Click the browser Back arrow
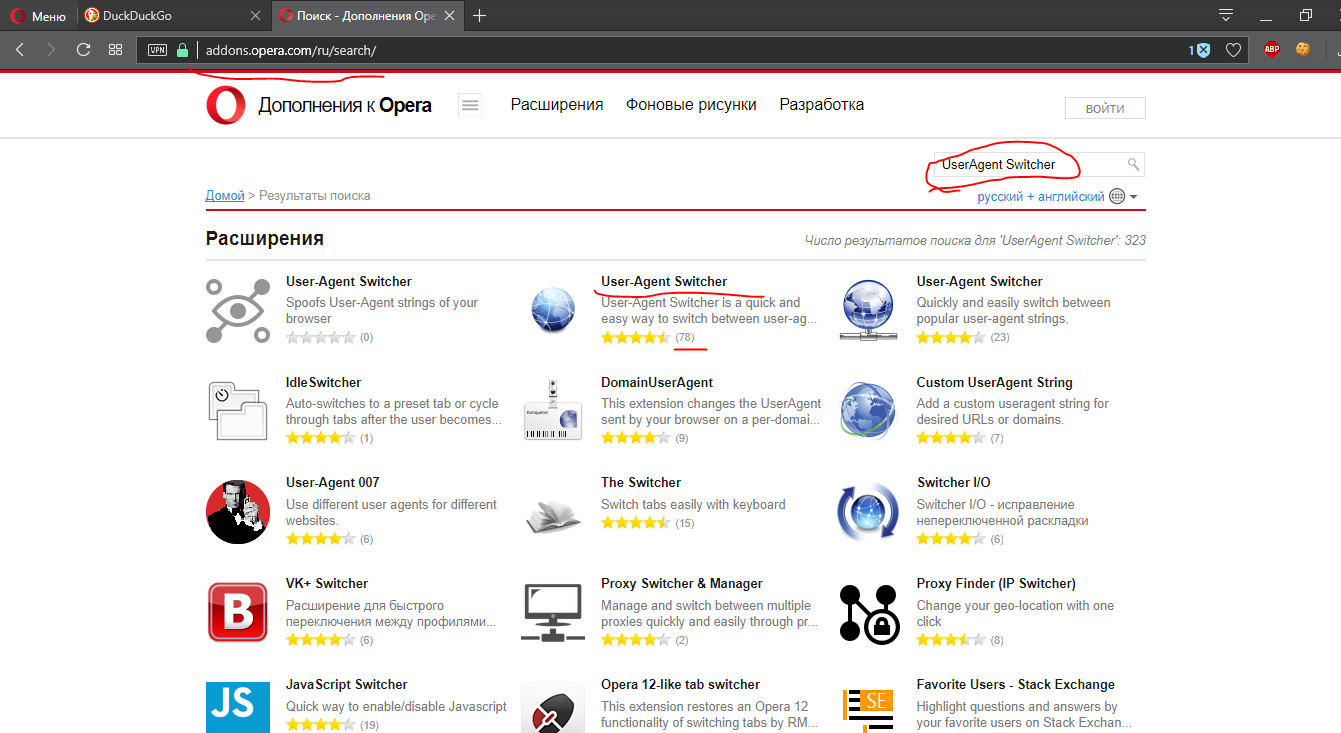 tap(20, 50)
